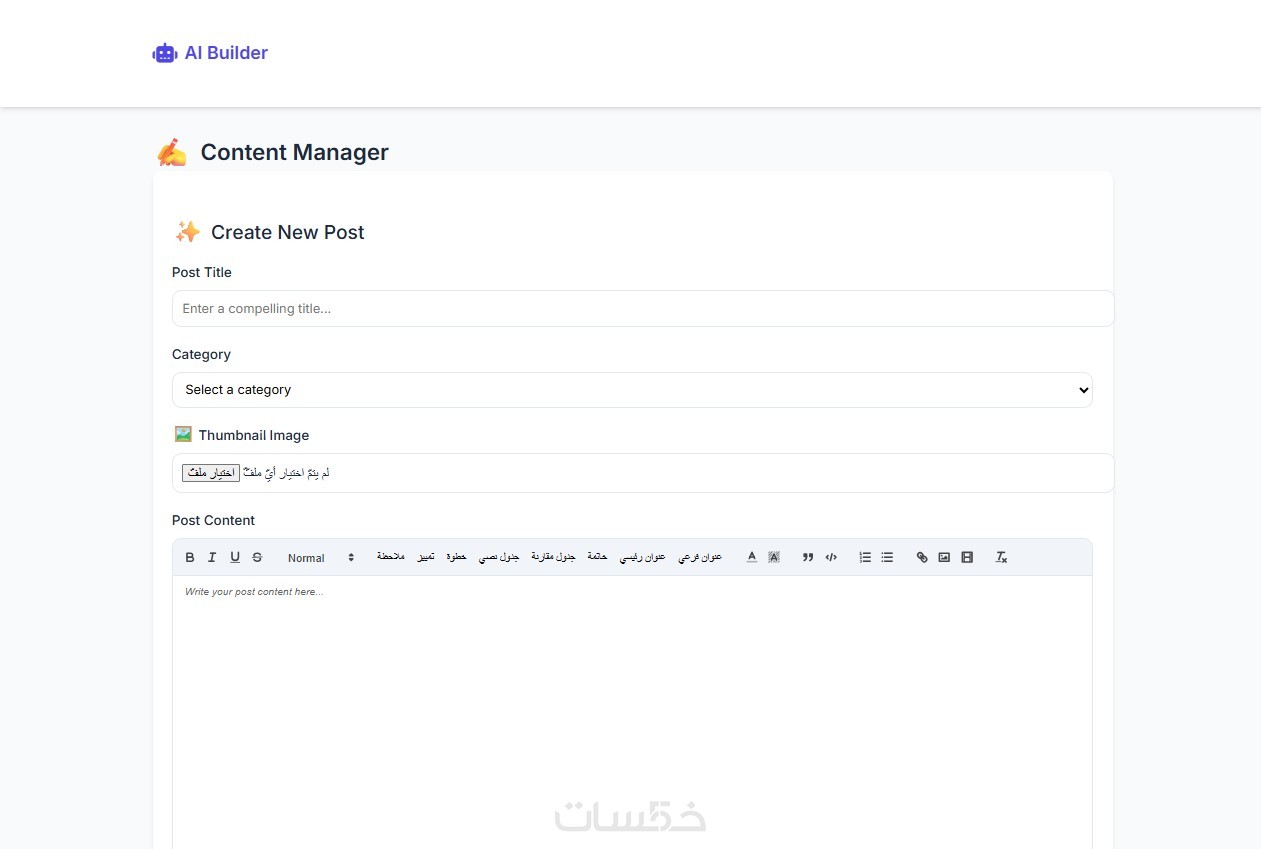
Task: Start an ordered numbered list
Action: (x=865, y=558)
